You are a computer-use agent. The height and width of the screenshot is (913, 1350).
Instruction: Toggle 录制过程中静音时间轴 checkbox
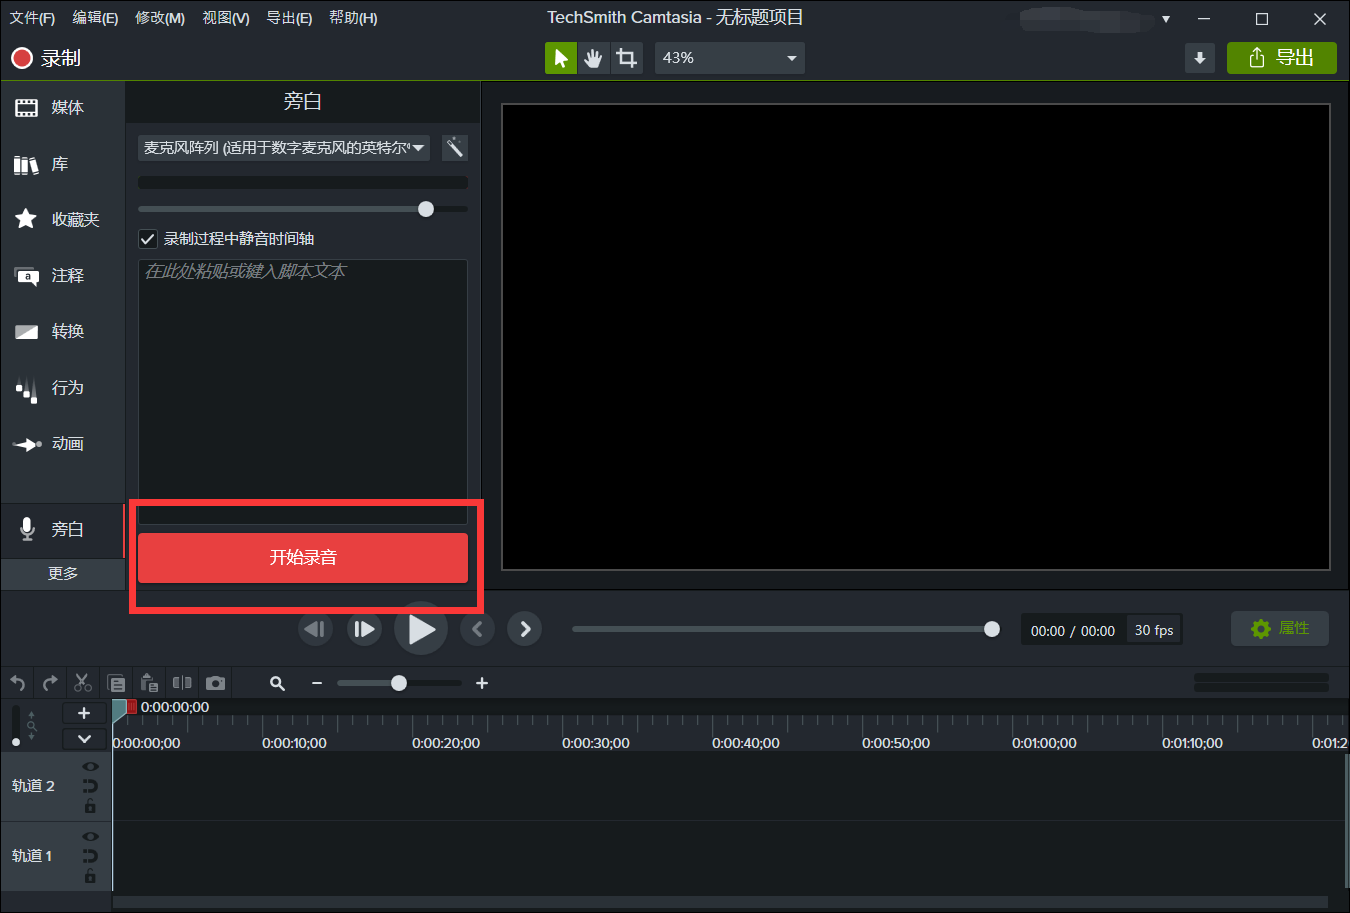147,239
